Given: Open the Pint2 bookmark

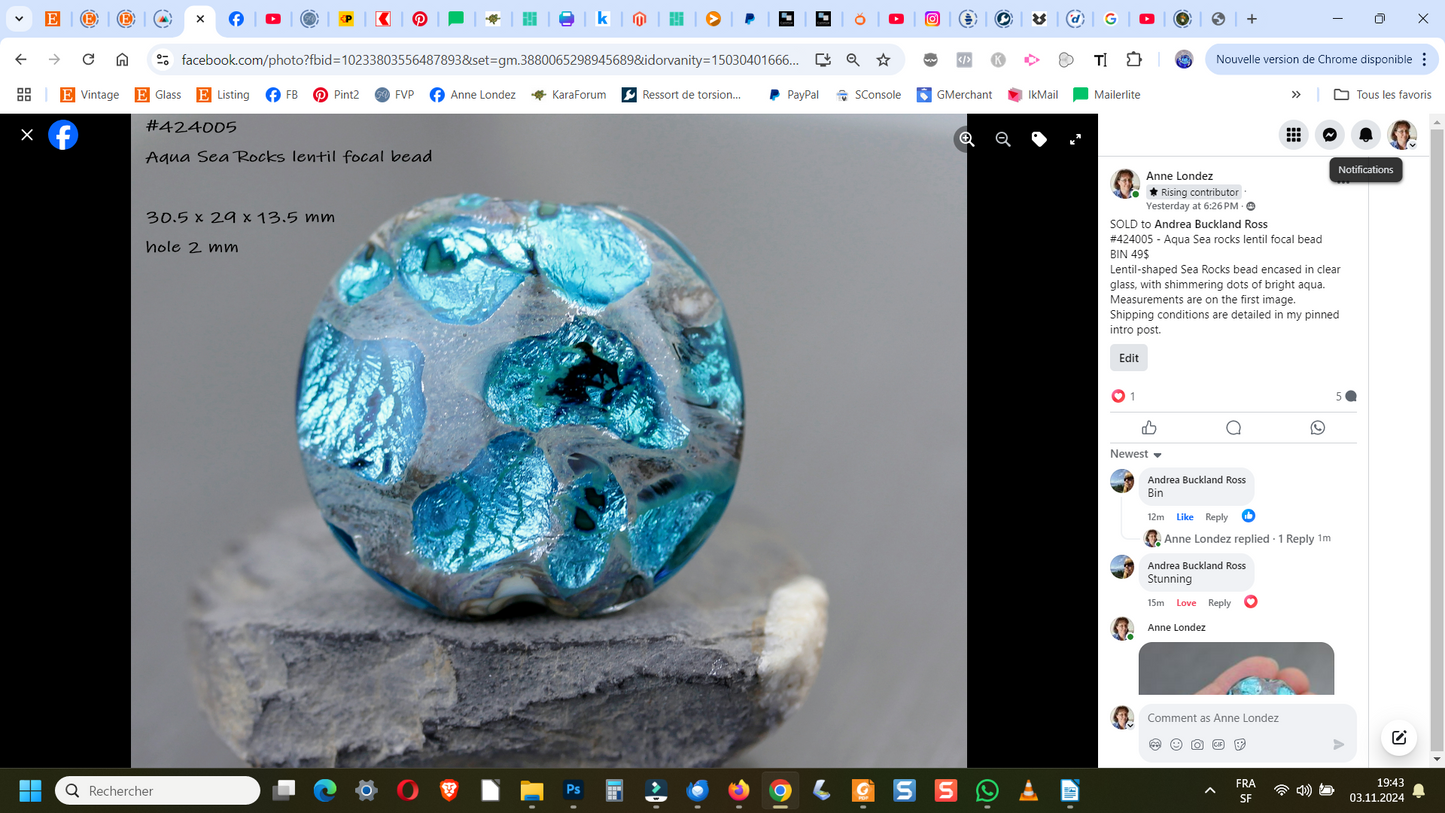Looking at the screenshot, I should point(336,95).
